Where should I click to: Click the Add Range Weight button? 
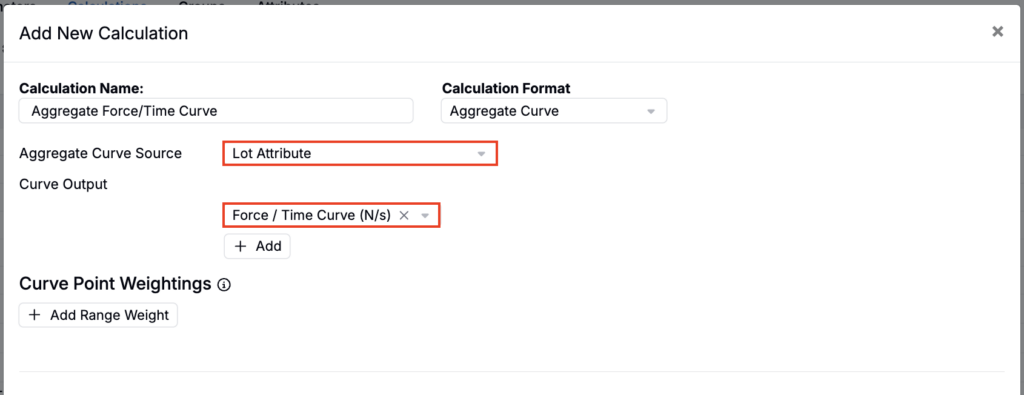(98, 315)
